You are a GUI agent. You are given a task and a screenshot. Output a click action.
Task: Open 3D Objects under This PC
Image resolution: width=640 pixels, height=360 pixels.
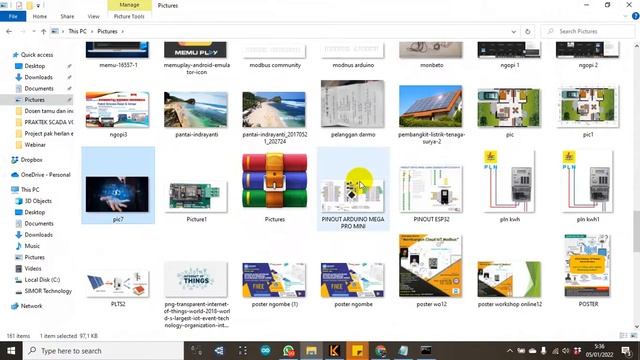[x=38, y=201]
